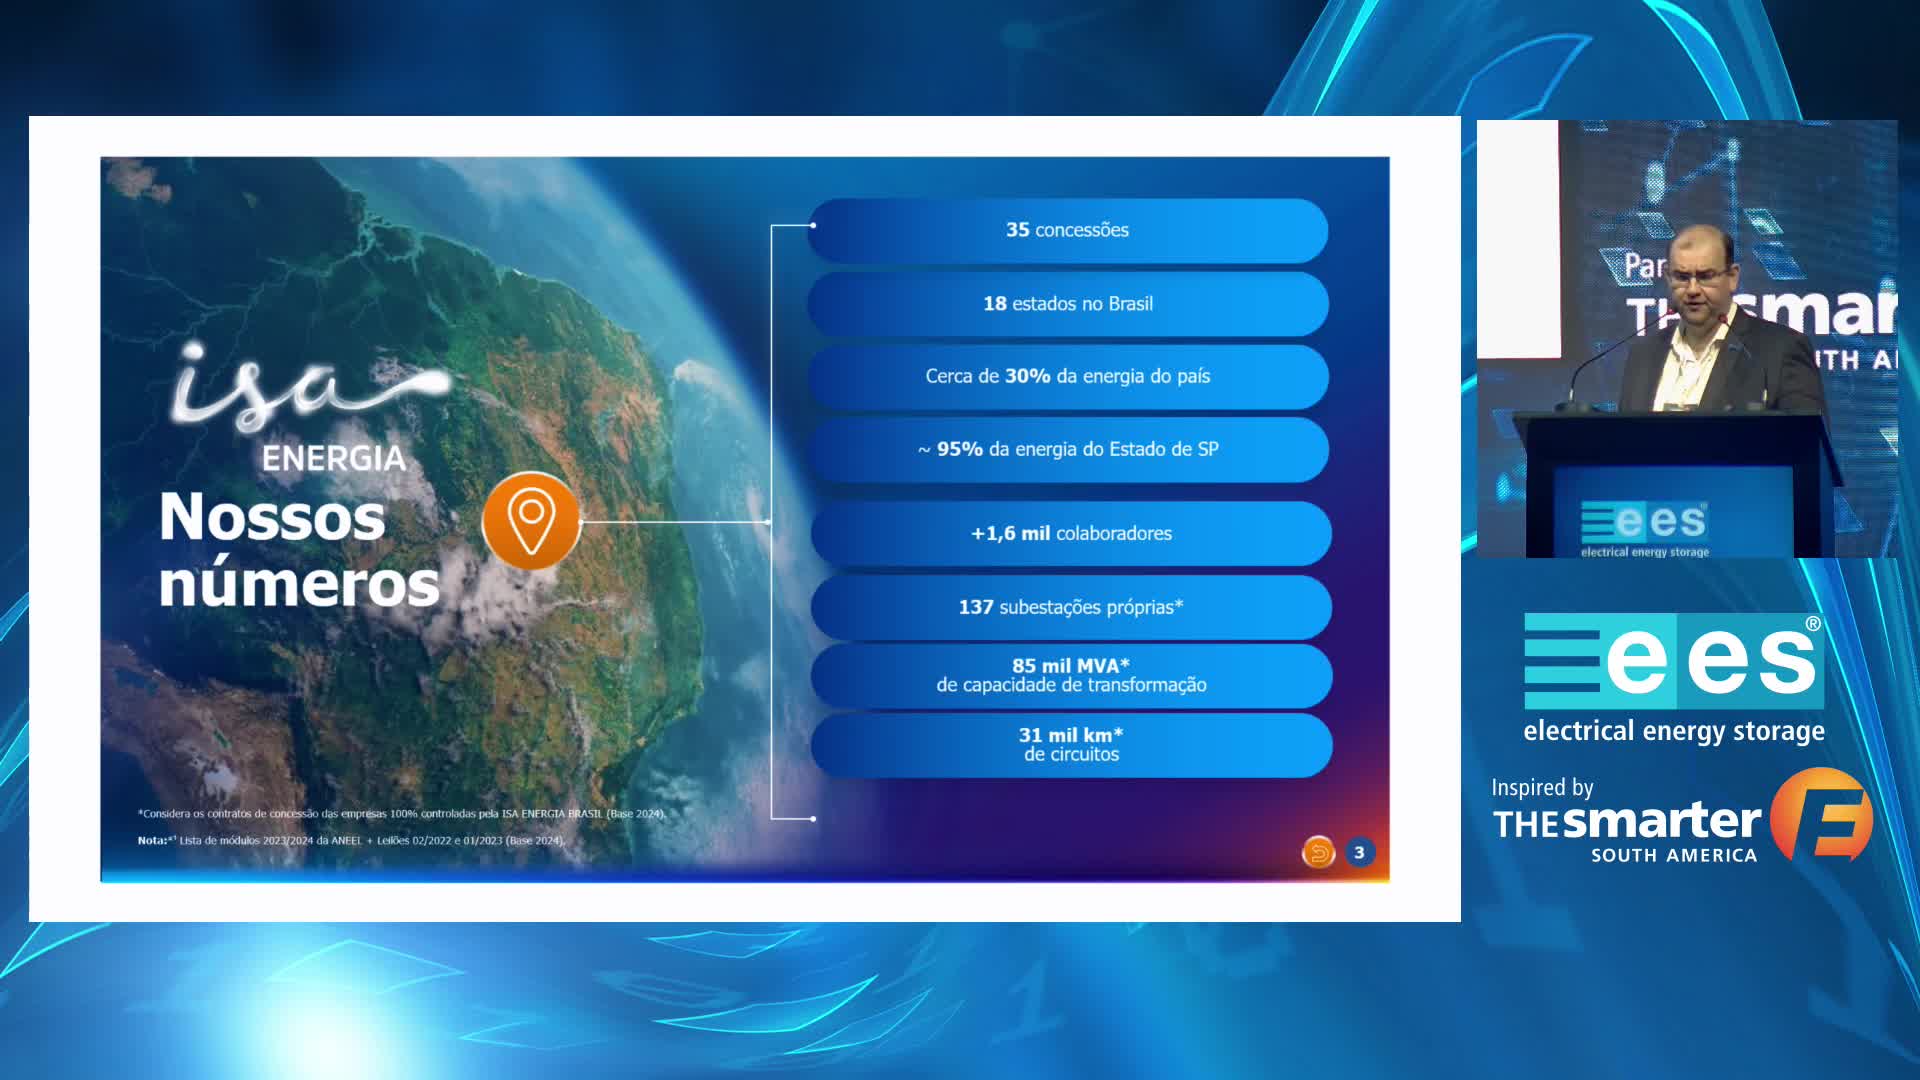Image resolution: width=1920 pixels, height=1080 pixels.
Task: Select the '18 estados no Brasil' pill
Action: 1068,303
